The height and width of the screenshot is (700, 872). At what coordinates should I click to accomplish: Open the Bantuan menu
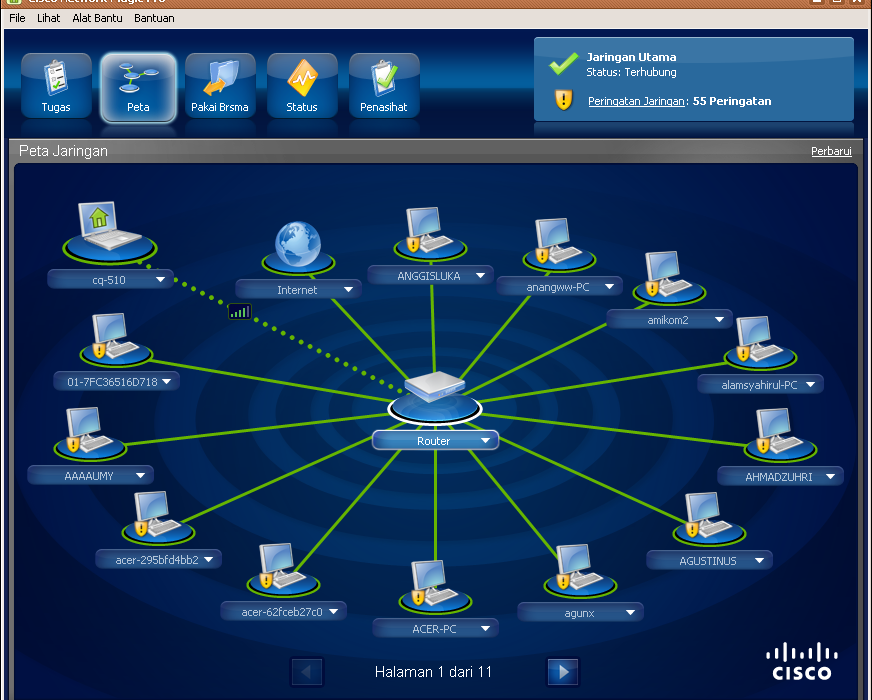pyautogui.click(x=154, y=18)
